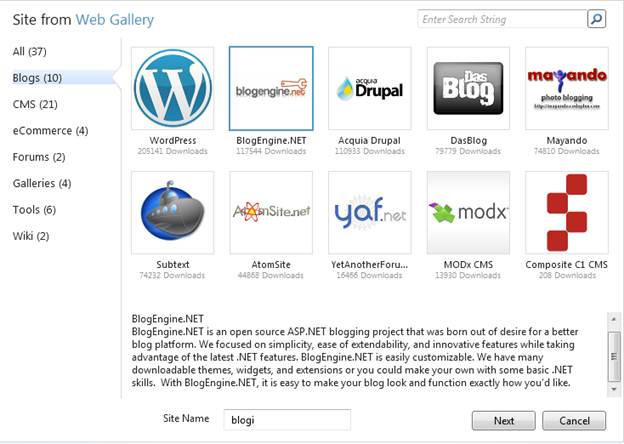Select the Mayando photo blogging tile
This screenshot has height=444, width=624.
(567, 88)
